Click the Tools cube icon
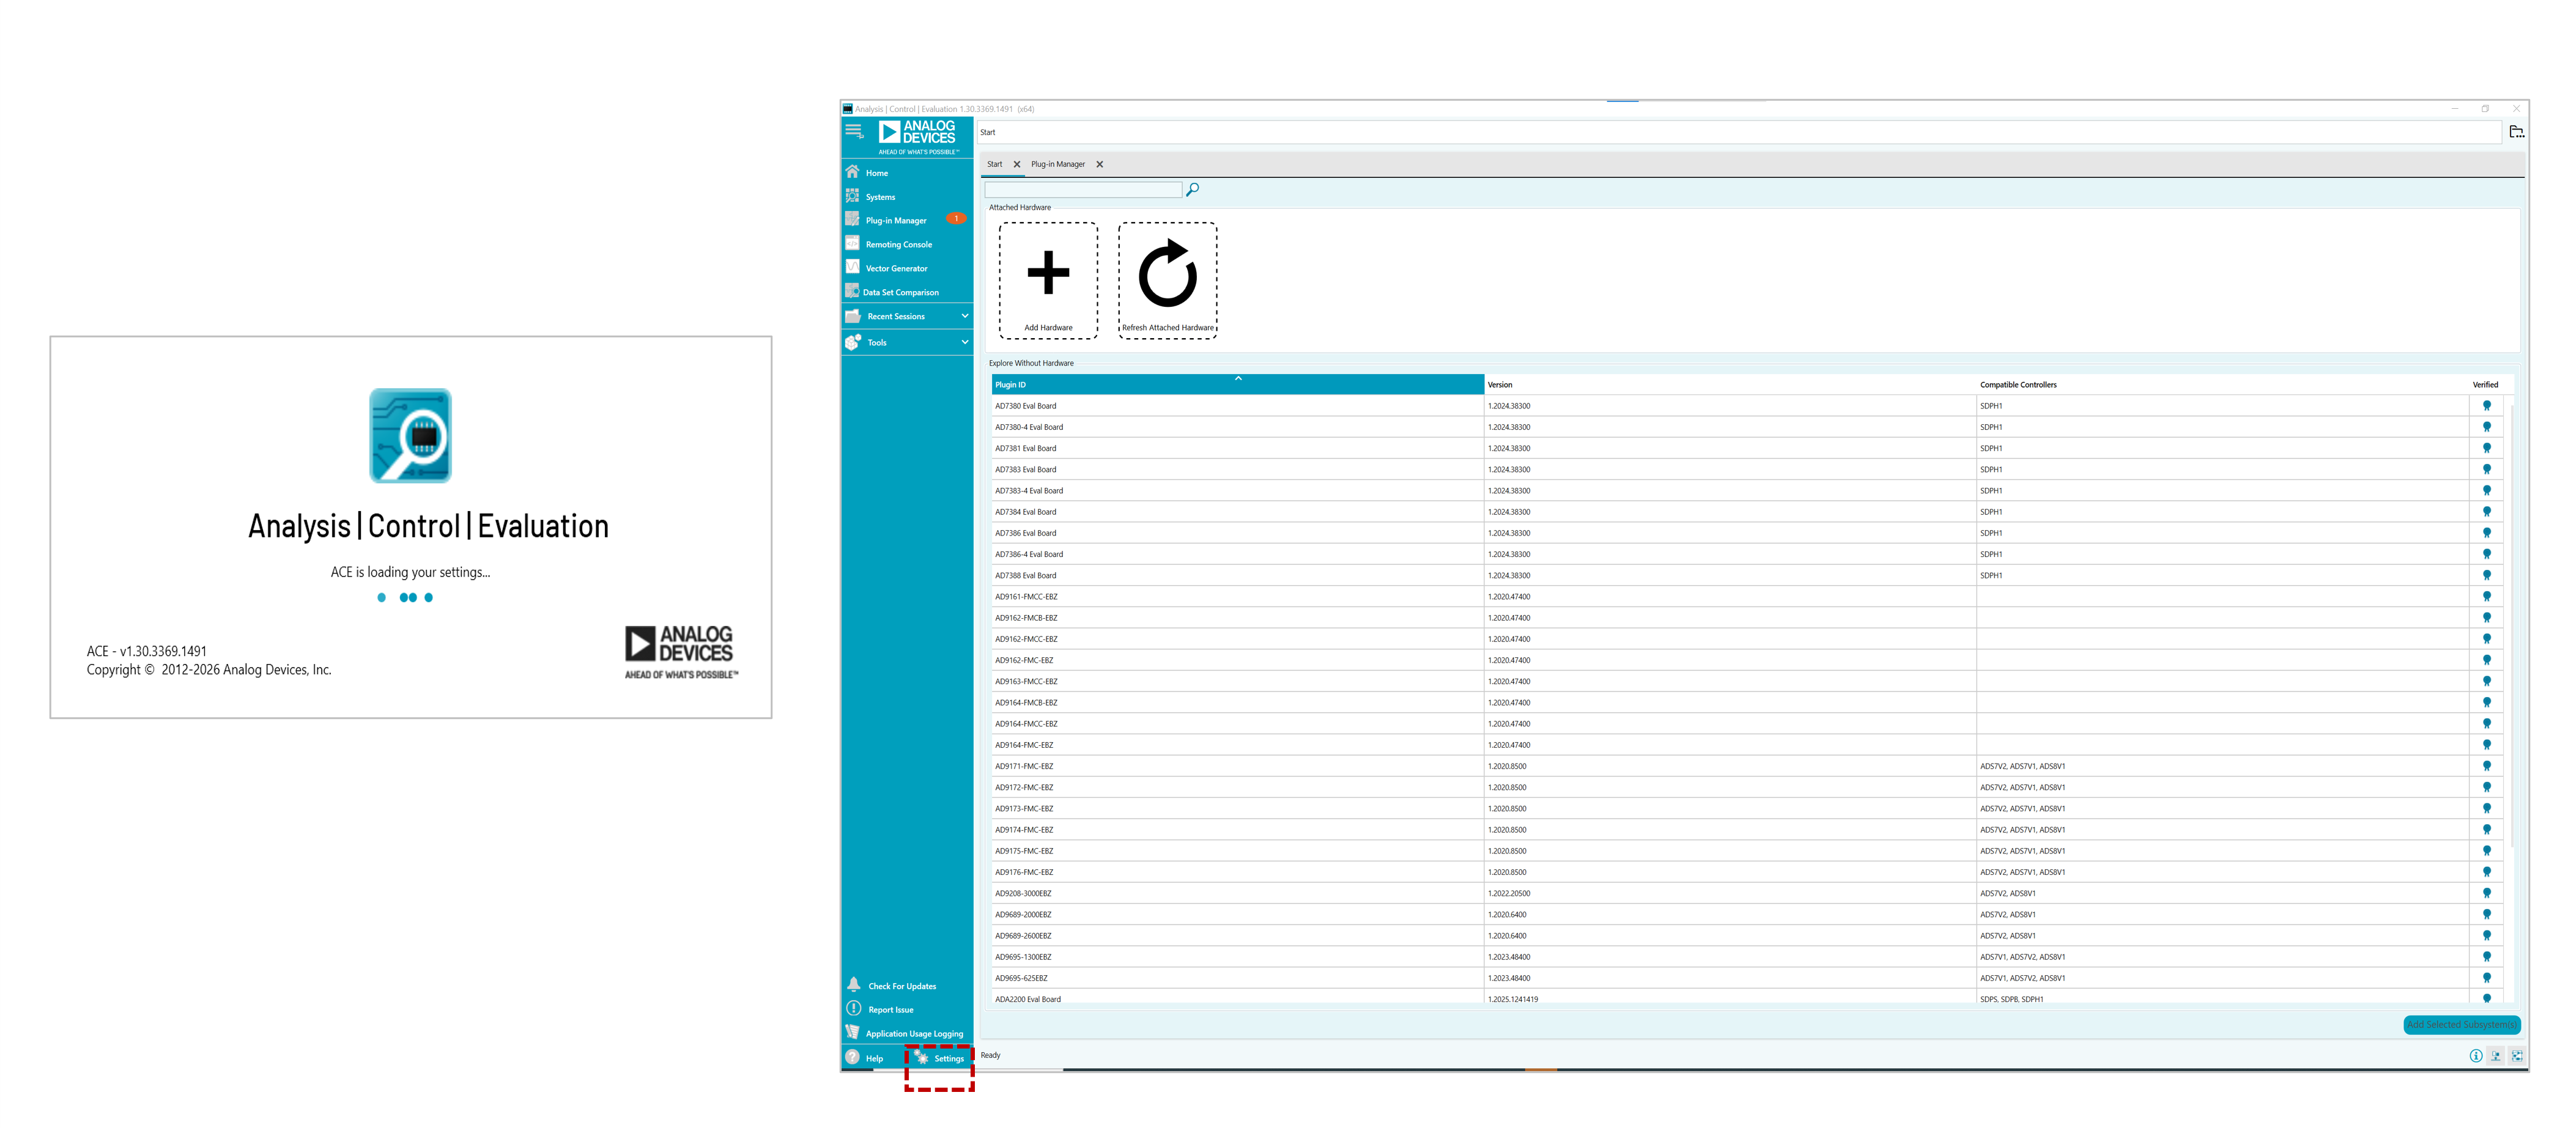This screenshot has width=2576, height=1128. click(x=853, y=342)
